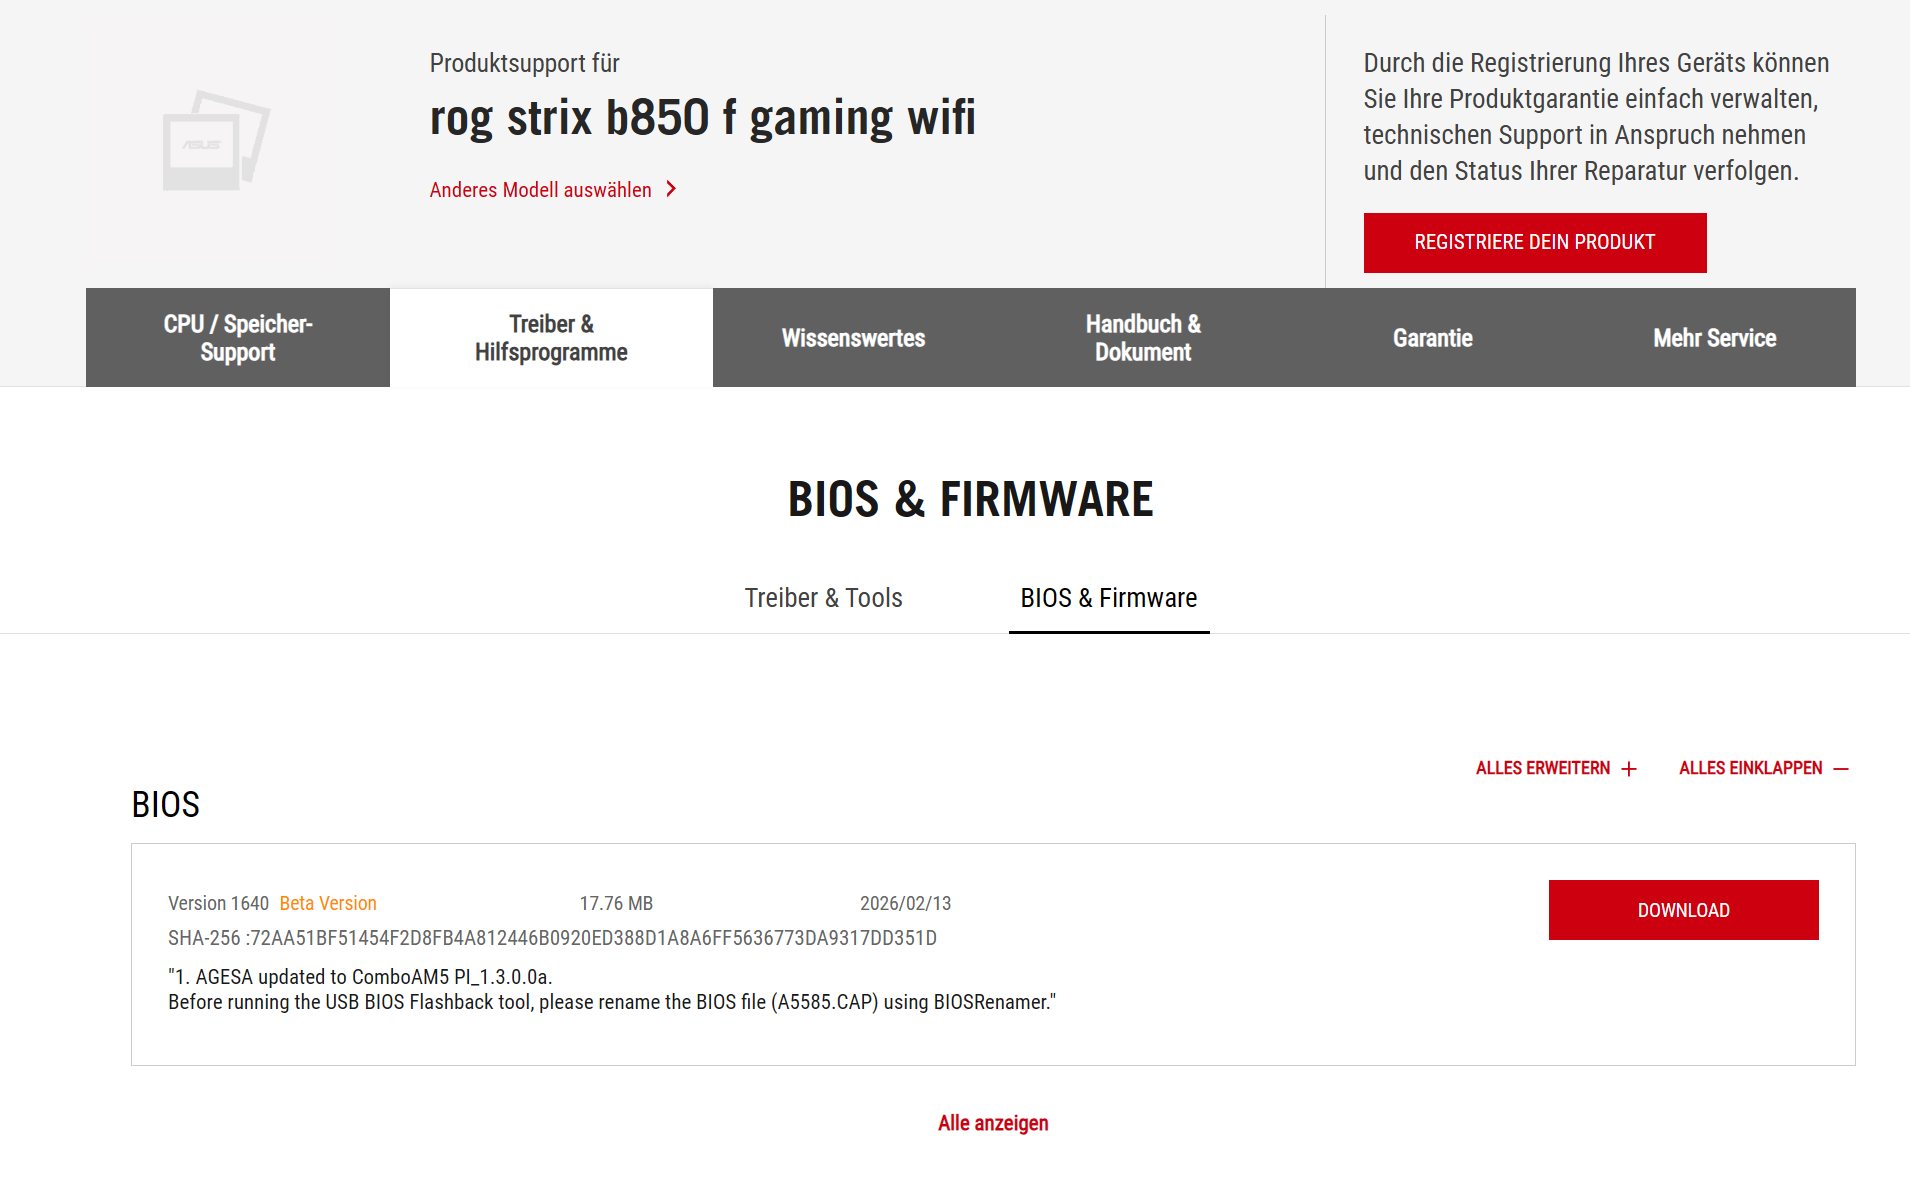Screen dimensions: 1910x1190
Task: Click the Produktsupport für label
Action: 525,63
